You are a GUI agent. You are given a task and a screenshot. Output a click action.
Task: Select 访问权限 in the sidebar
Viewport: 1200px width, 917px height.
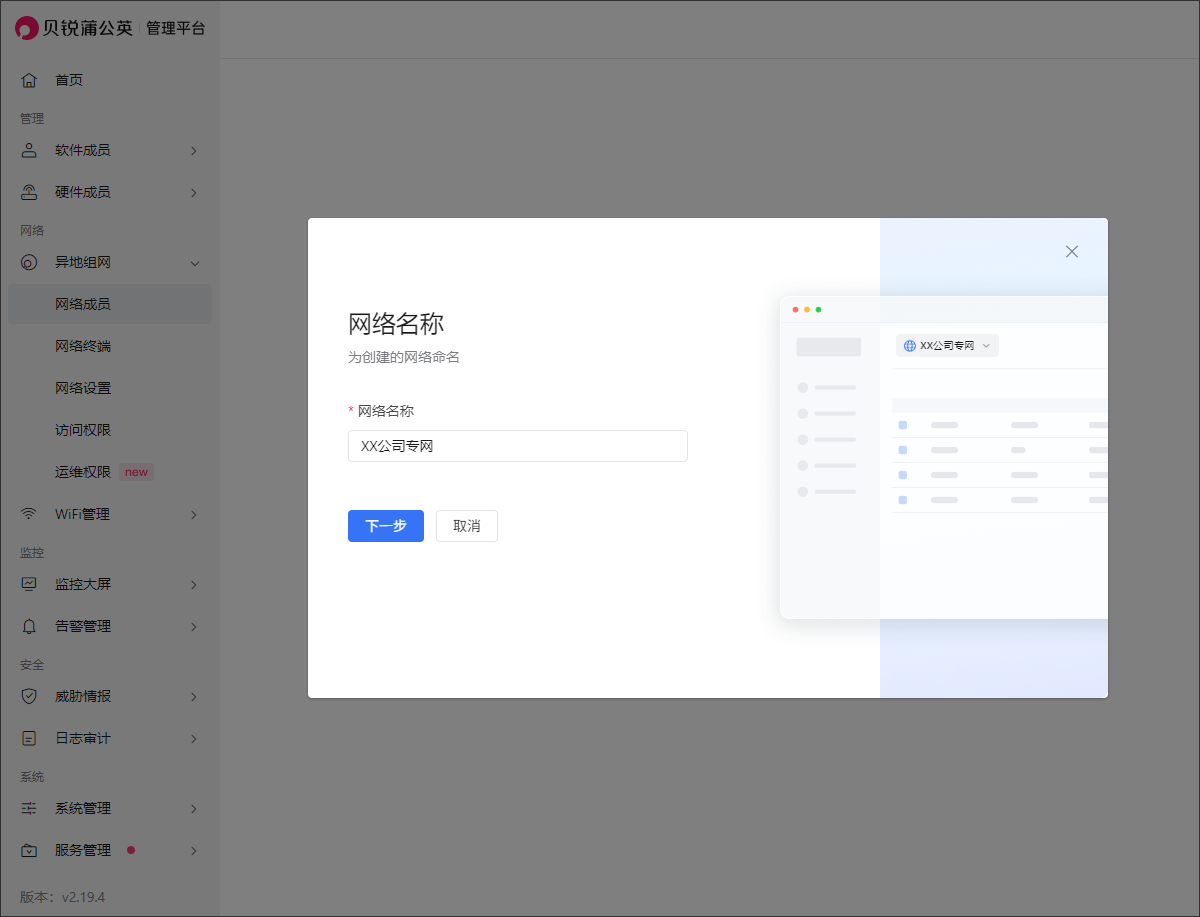(83, 430)
